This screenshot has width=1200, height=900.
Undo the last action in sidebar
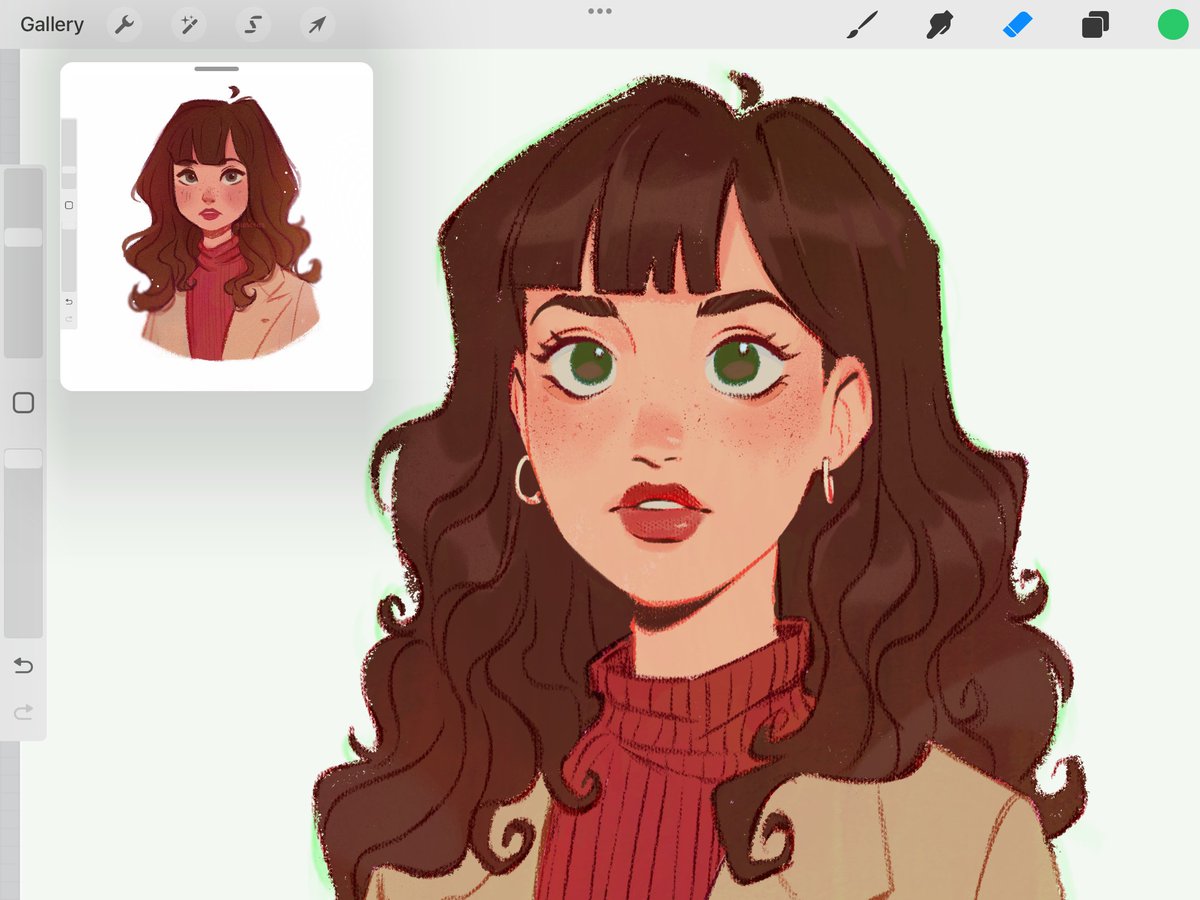tap(23, 666)
